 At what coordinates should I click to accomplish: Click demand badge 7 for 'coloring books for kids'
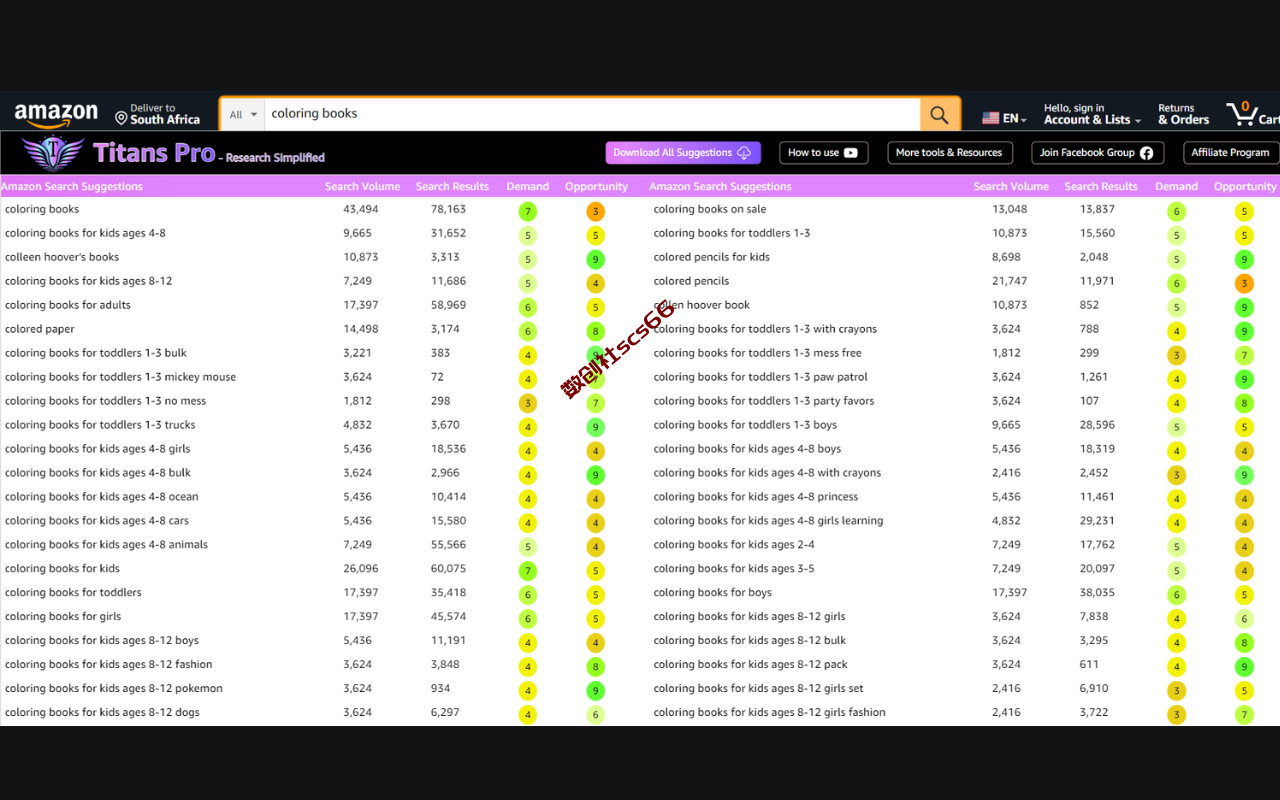pos(528,572)
